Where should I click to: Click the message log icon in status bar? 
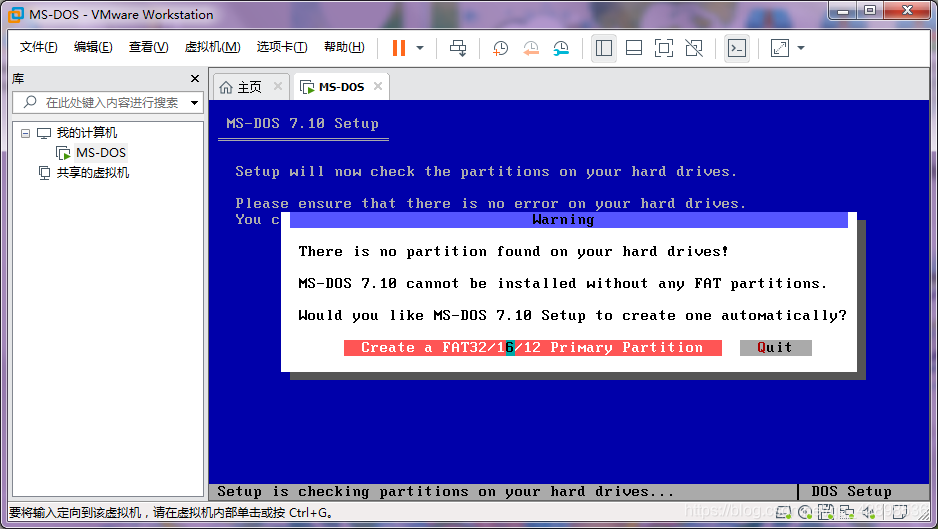[x=900, y=512]
